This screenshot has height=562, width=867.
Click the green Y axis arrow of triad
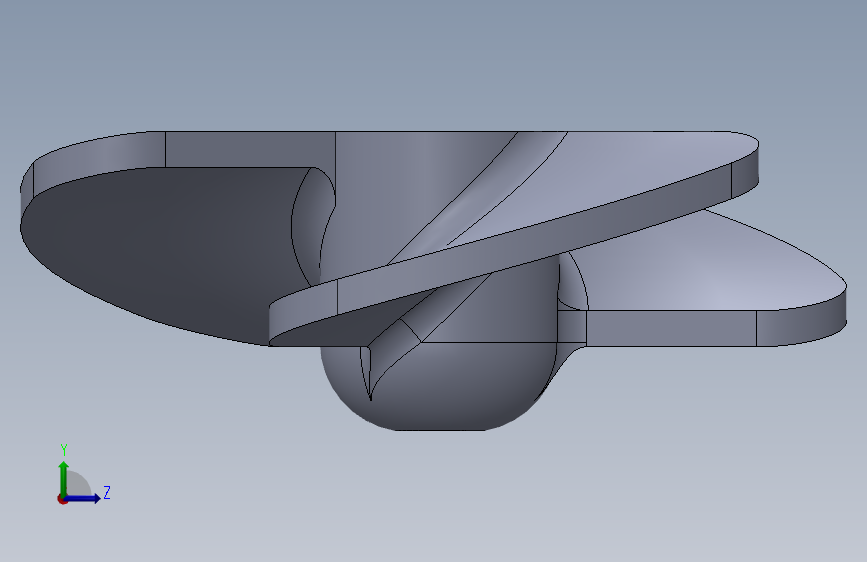pos(64,478)
